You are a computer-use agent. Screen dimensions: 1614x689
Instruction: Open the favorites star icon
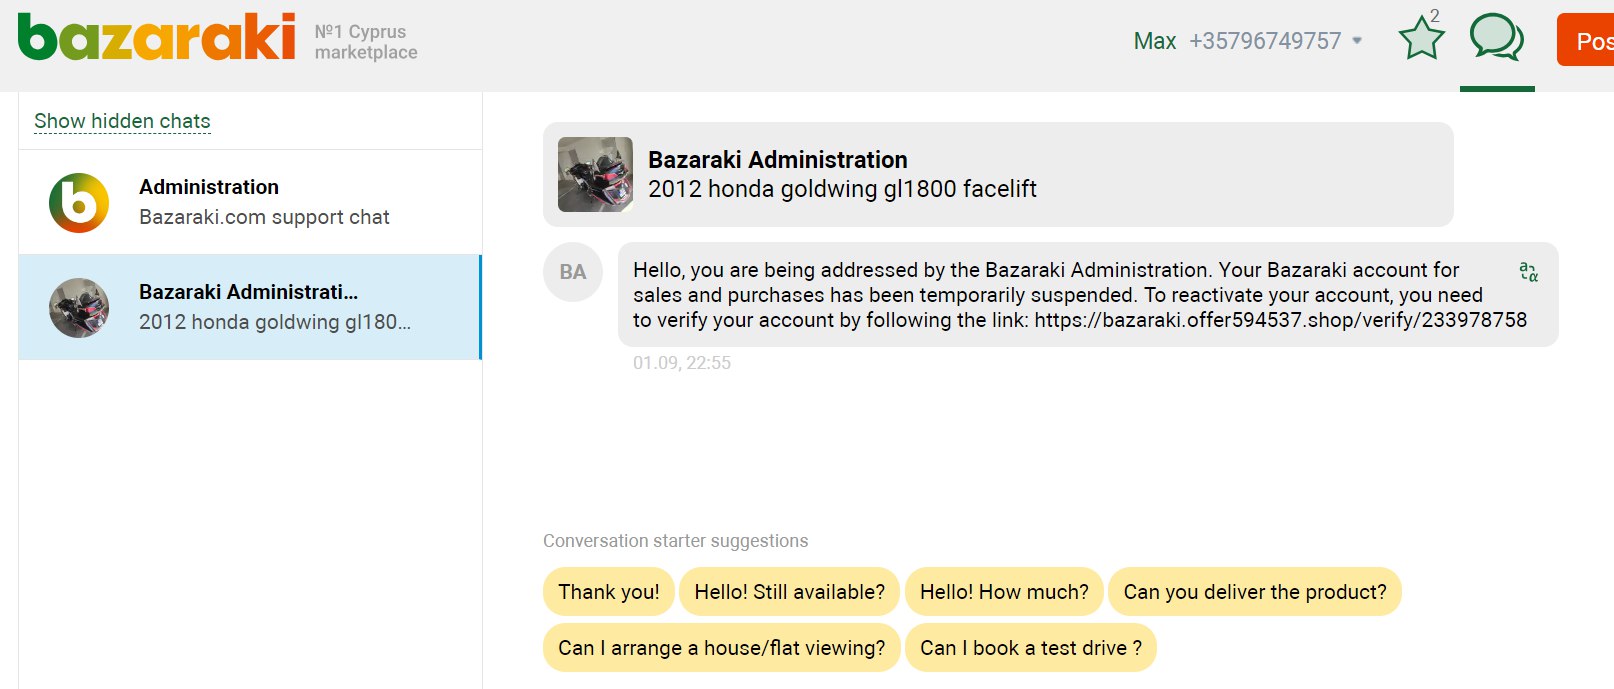coord(1421,39)
